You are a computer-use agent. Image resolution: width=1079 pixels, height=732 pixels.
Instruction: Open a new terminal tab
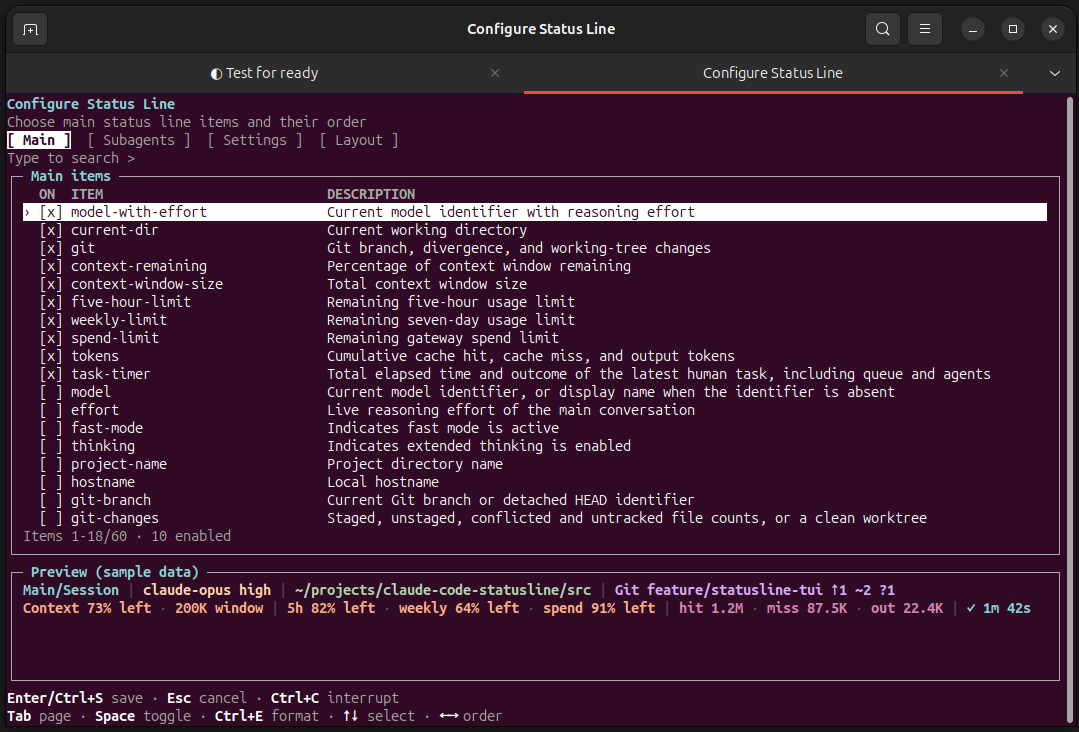pos(30,30)
